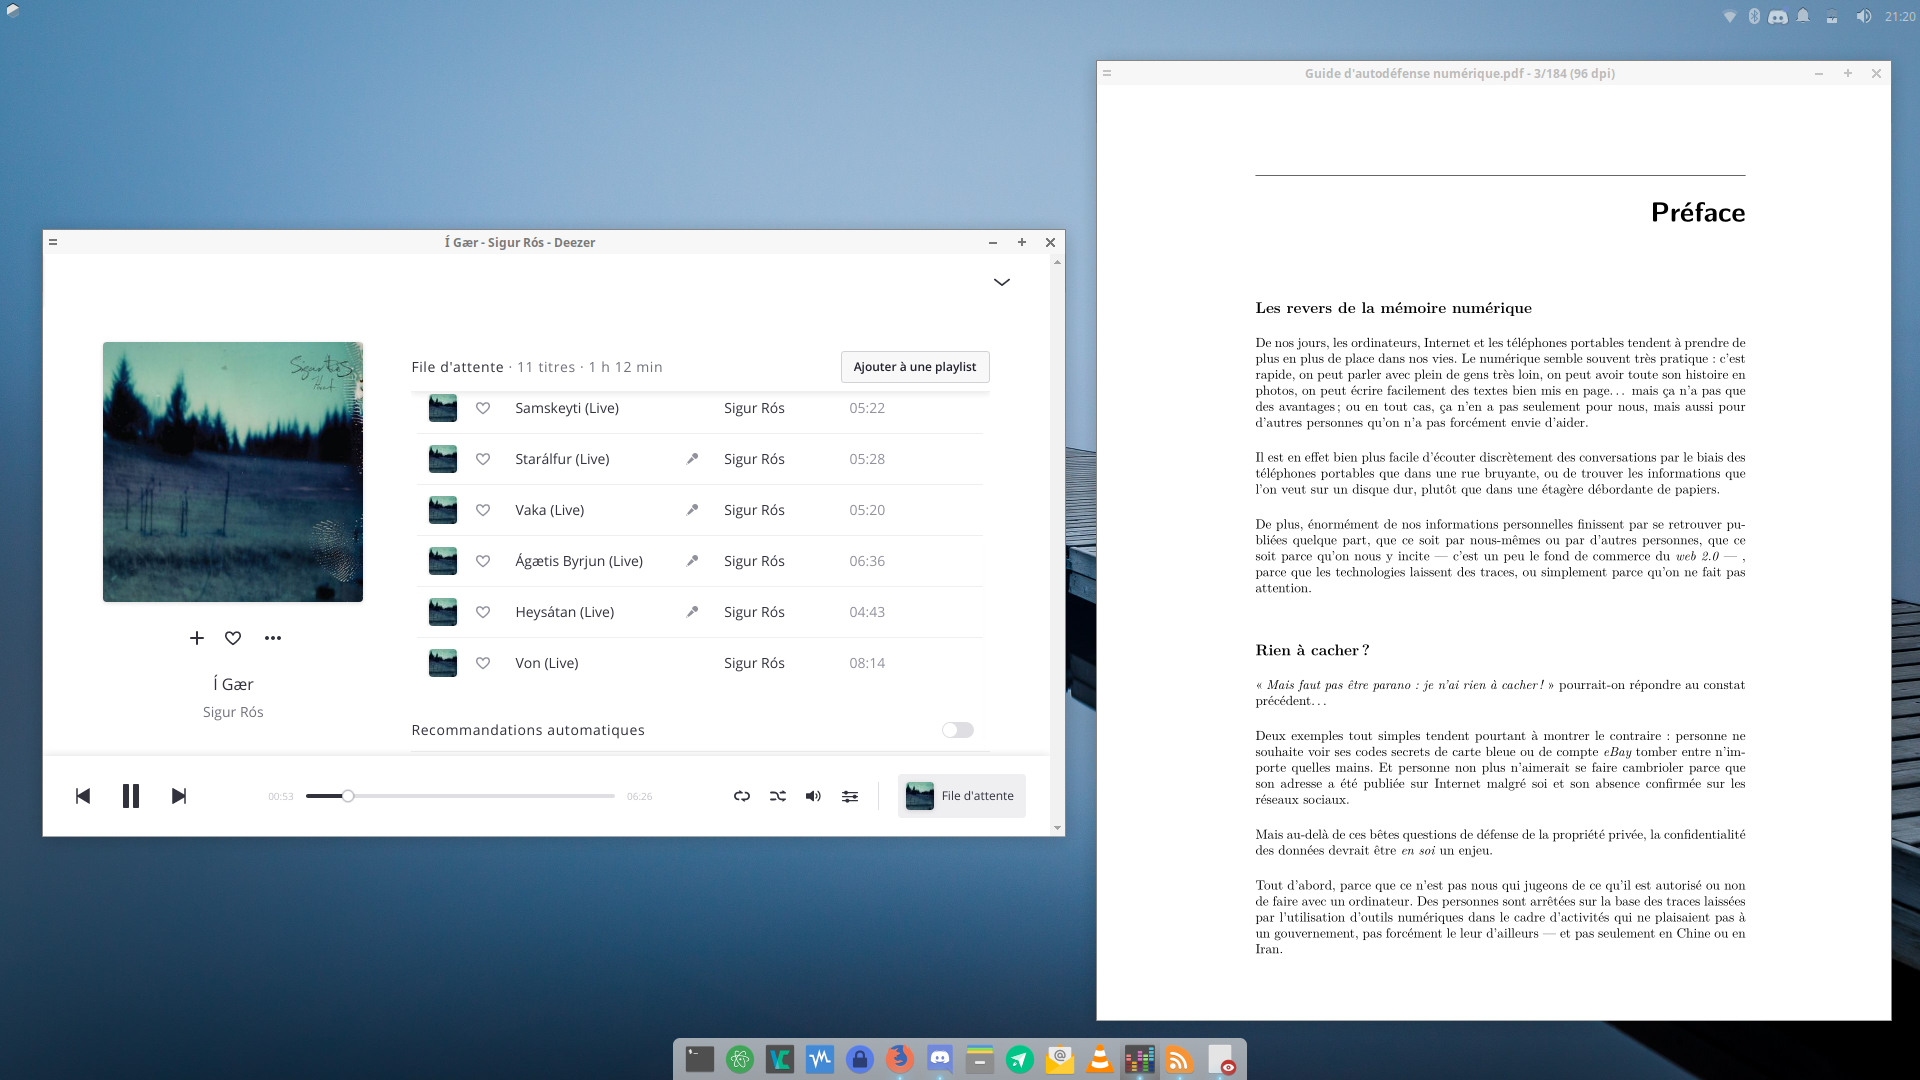Screen dimensions: 1920x1080
Task: Click the Bluetooth tray icon
Action: (1754, 16)
